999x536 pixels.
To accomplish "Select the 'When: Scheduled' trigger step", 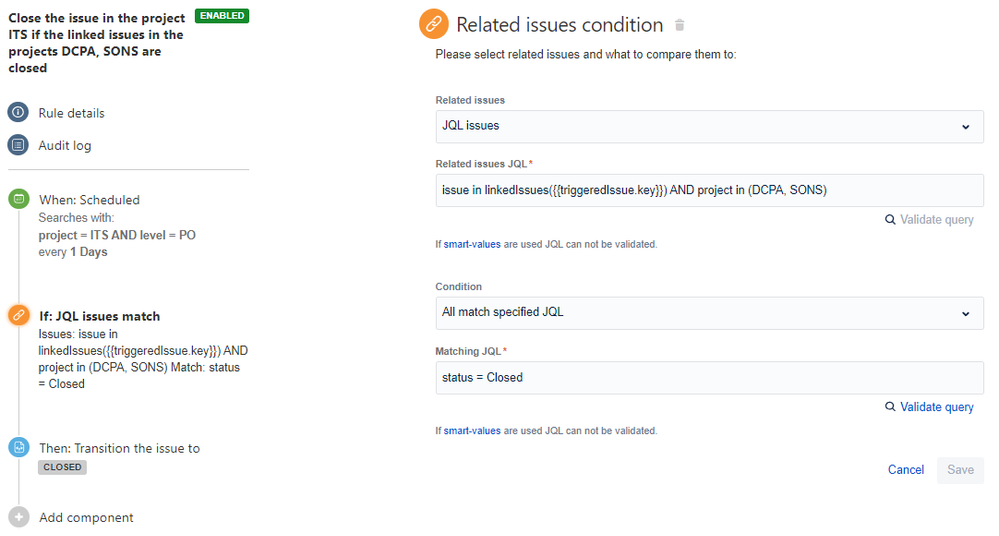I will point(89,200).
